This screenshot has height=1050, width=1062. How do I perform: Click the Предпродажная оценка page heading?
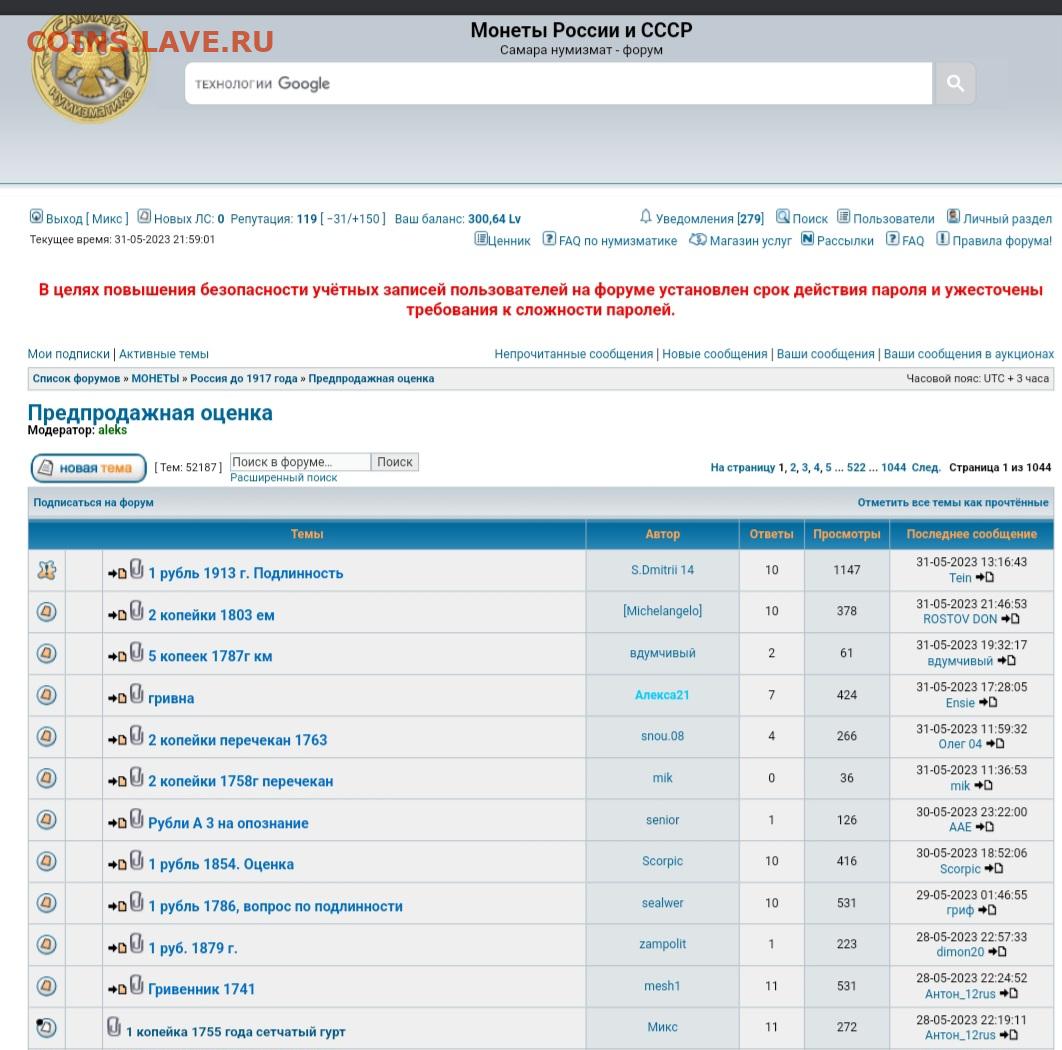point(150,413)
